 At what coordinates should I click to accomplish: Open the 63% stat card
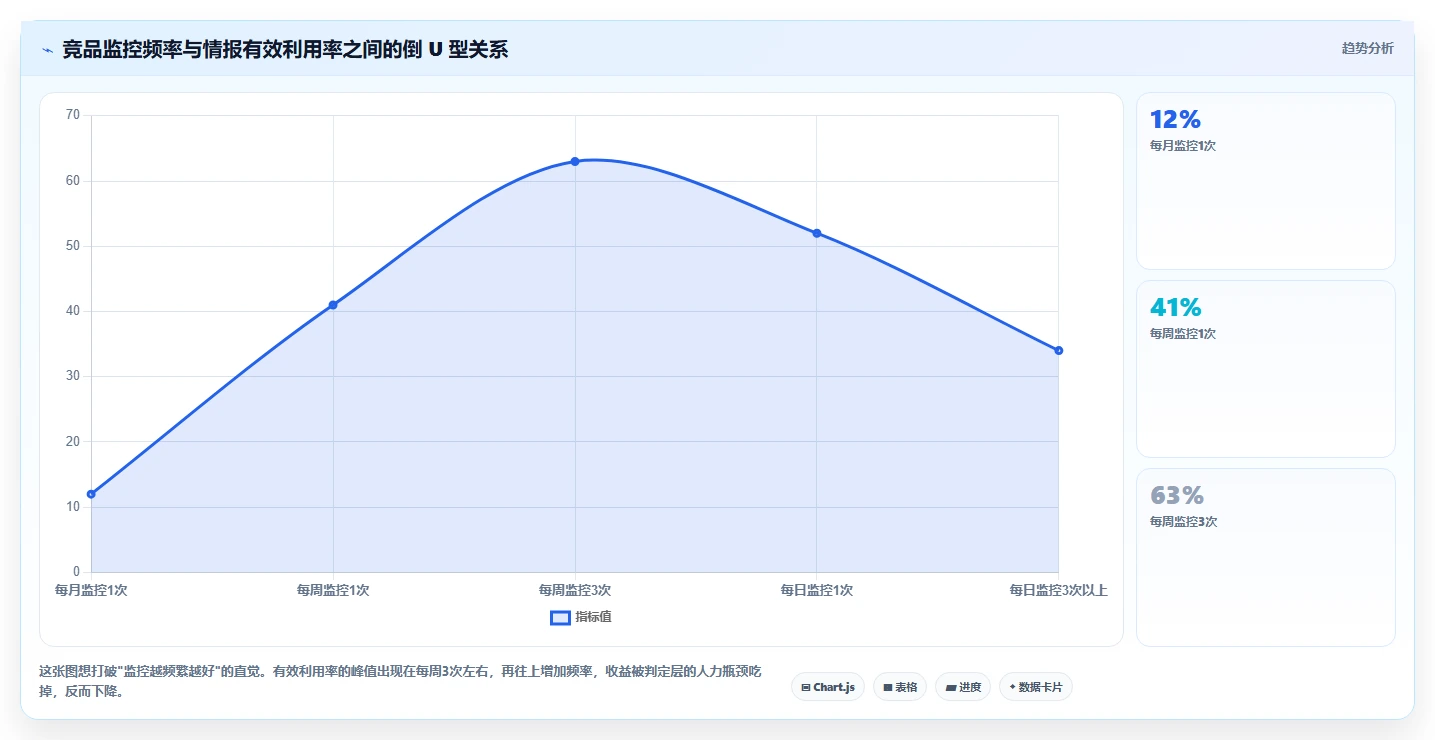pos(1265,557)
